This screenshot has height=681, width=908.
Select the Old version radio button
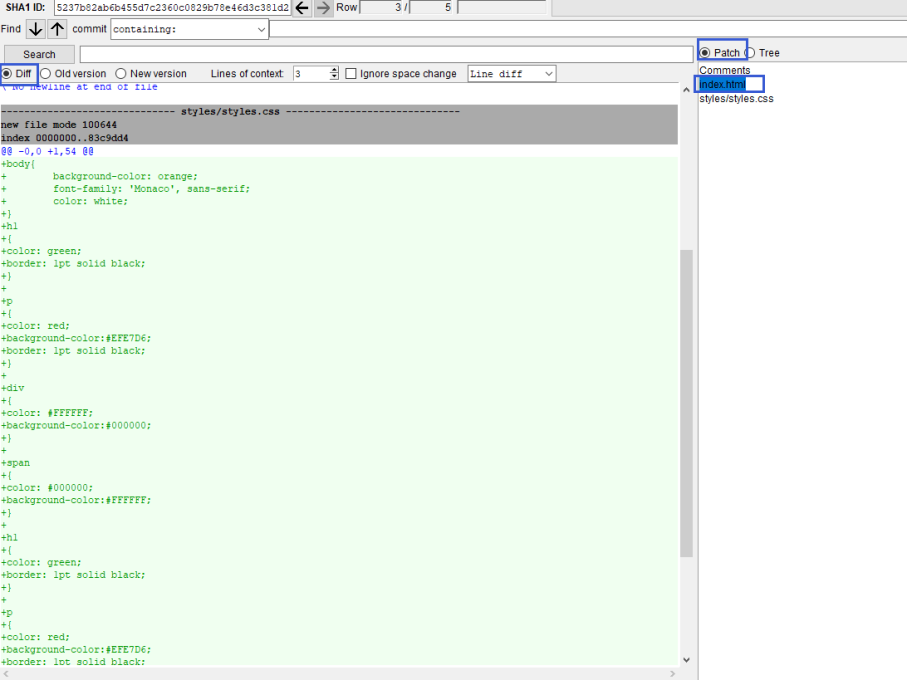46,74
